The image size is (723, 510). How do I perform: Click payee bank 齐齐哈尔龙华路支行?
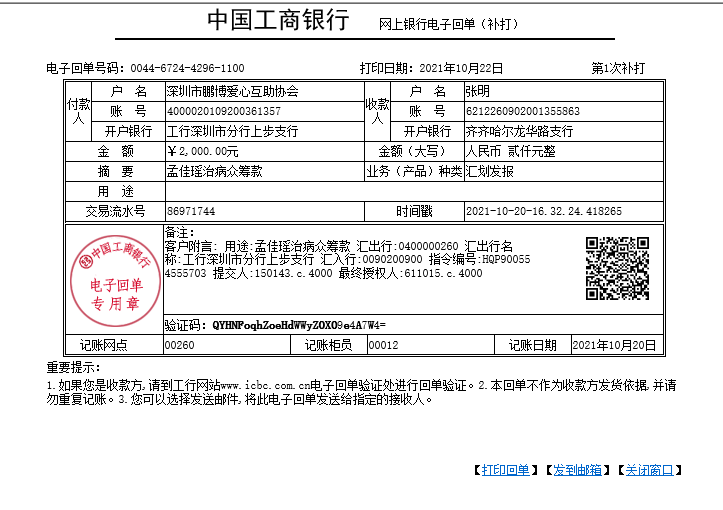(x=519, y=131)
